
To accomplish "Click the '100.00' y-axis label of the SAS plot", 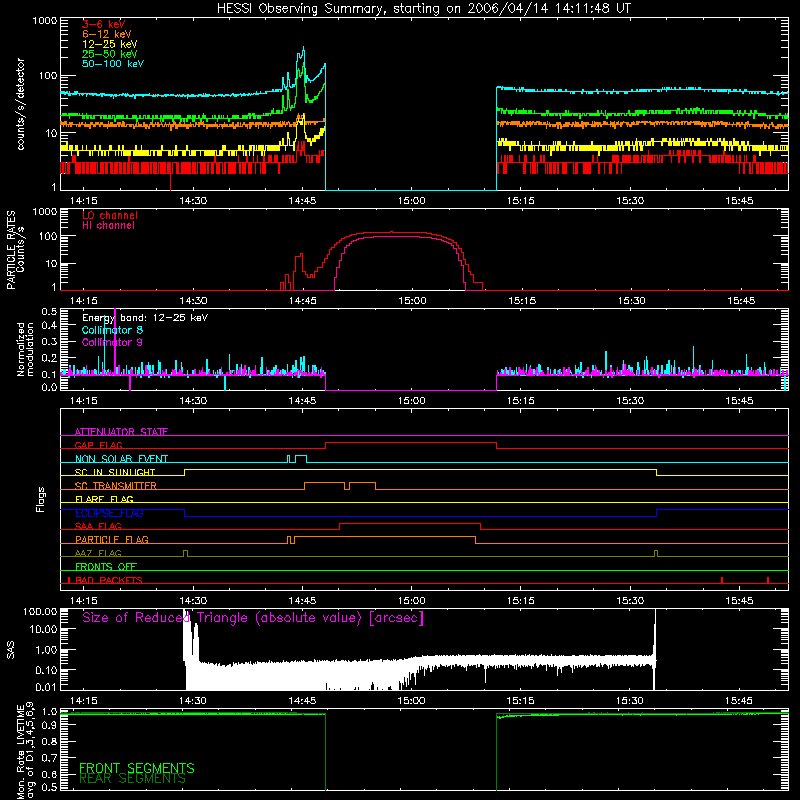I will [40, 611].
